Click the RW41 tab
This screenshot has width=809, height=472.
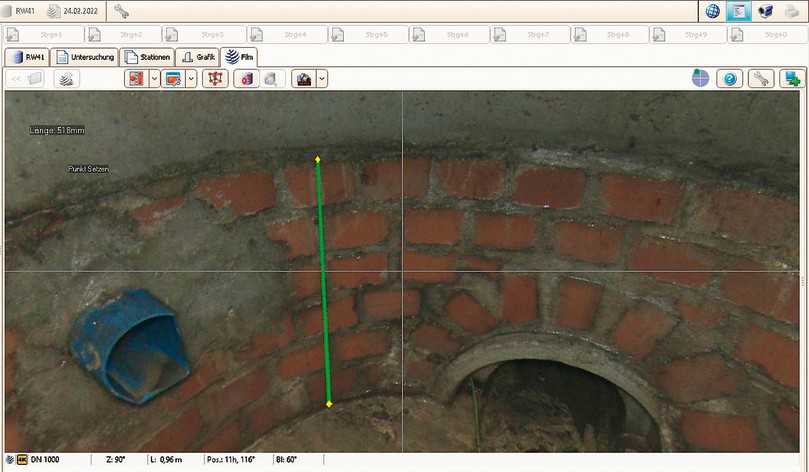pos(27,57)
